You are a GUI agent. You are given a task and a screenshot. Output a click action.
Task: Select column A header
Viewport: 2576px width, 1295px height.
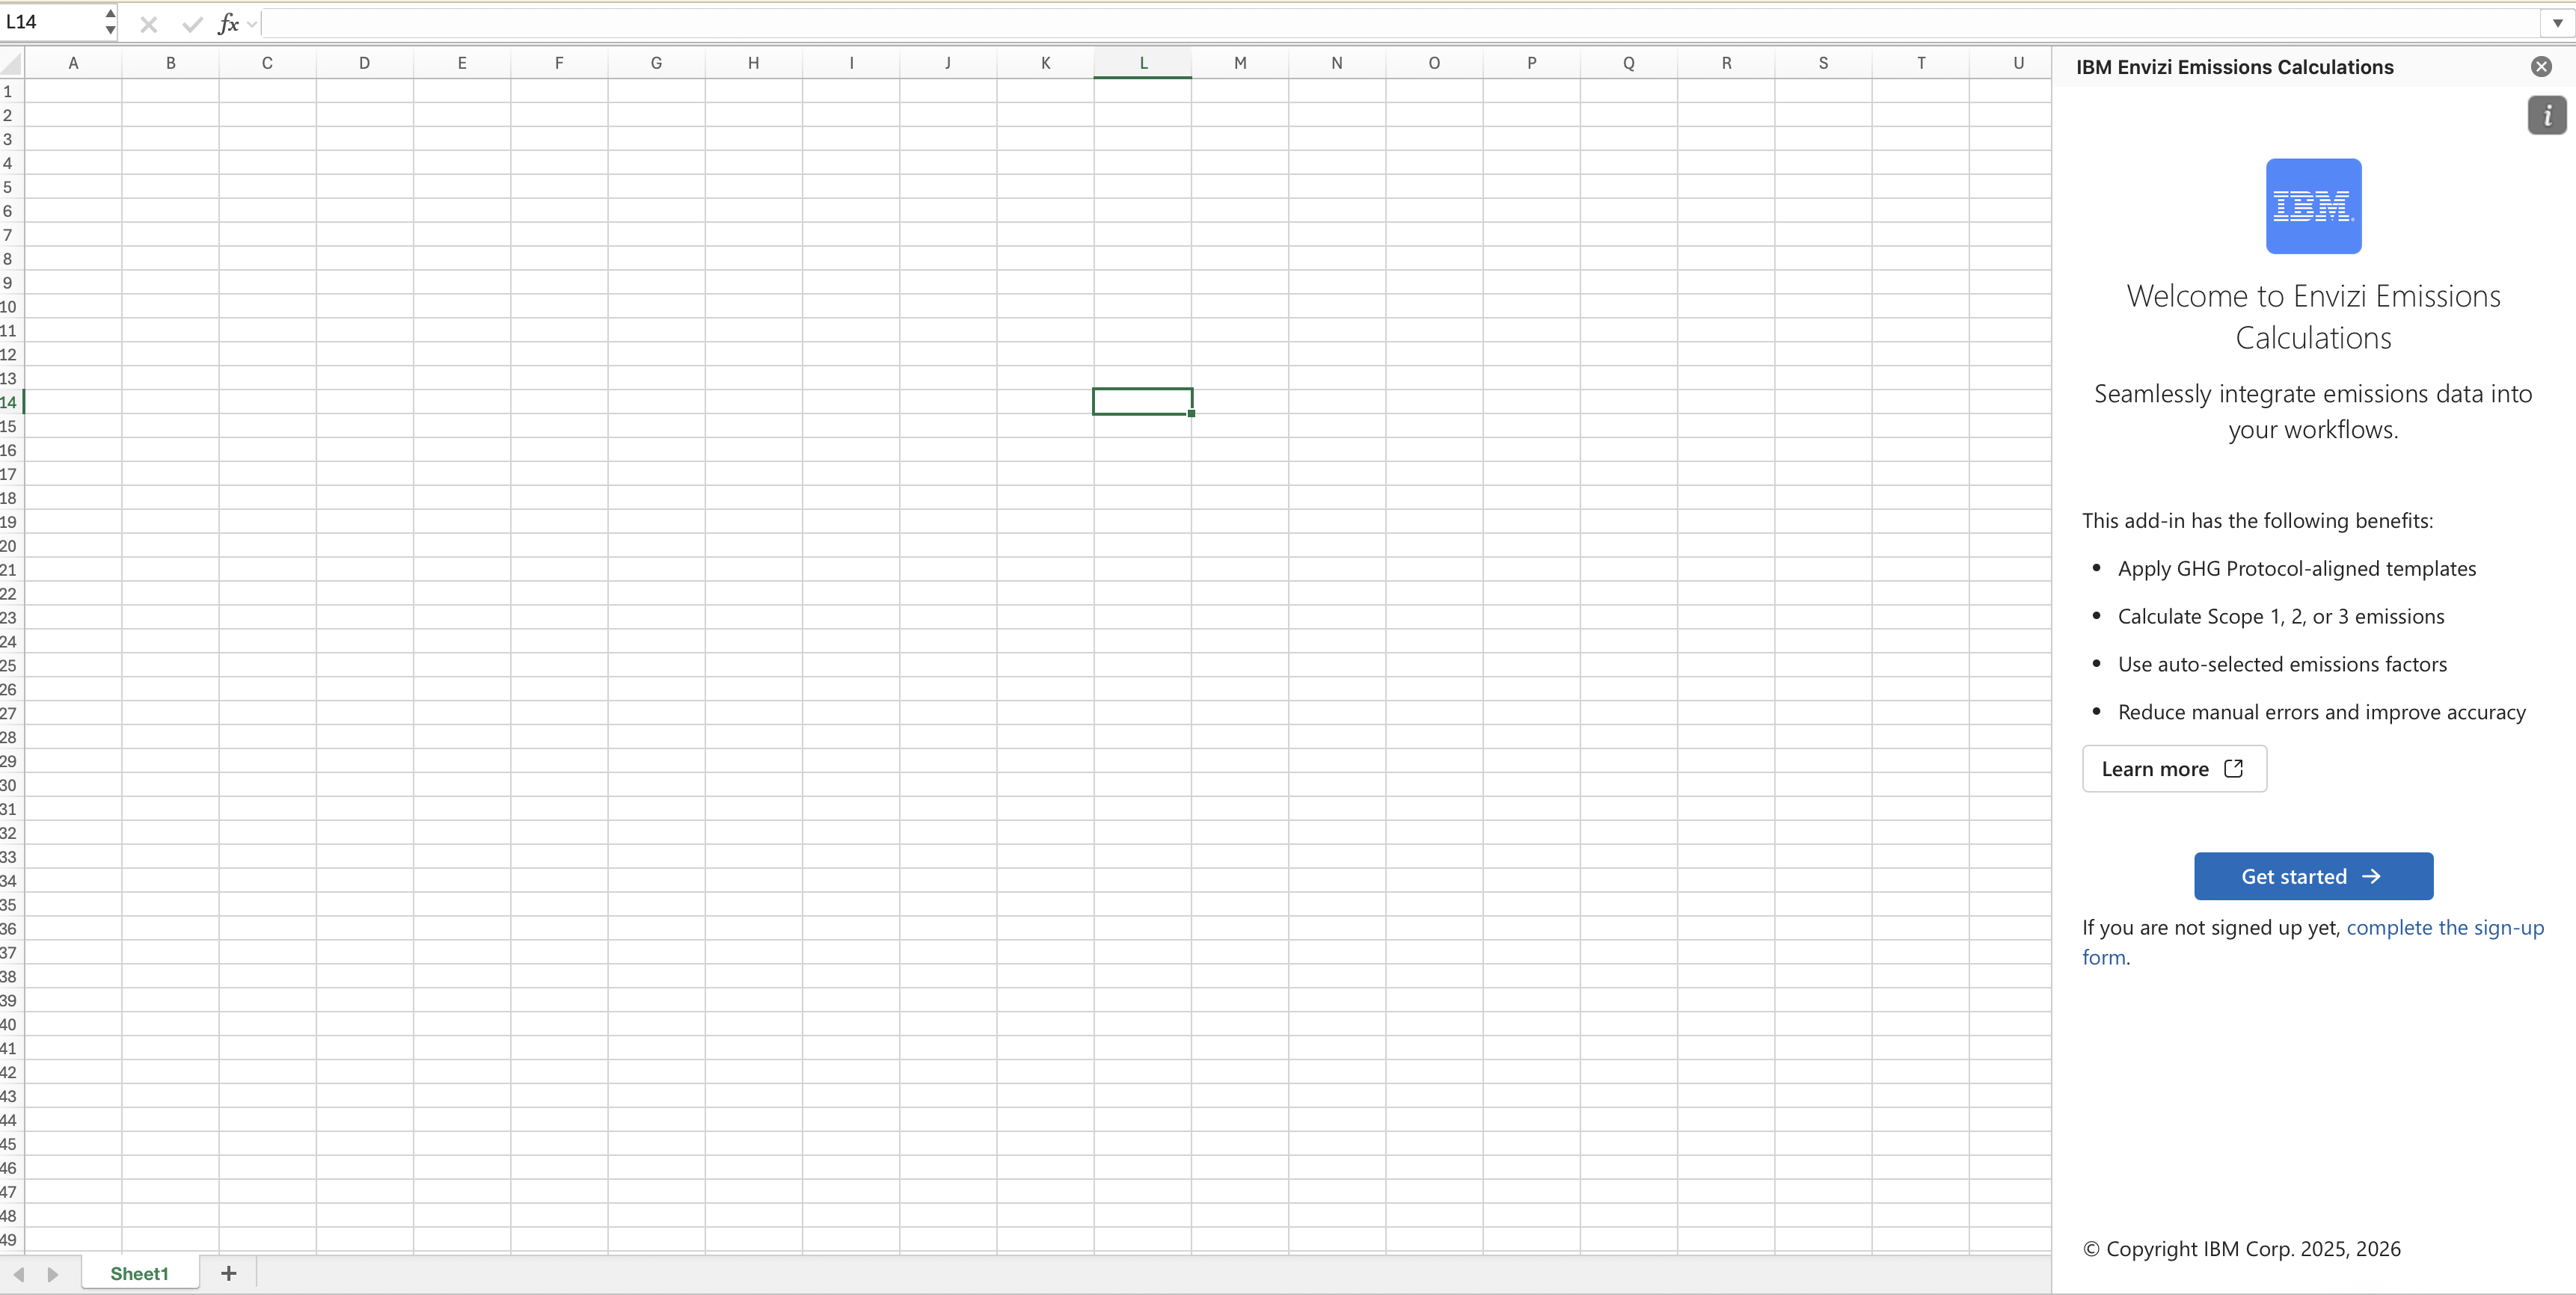73,63
